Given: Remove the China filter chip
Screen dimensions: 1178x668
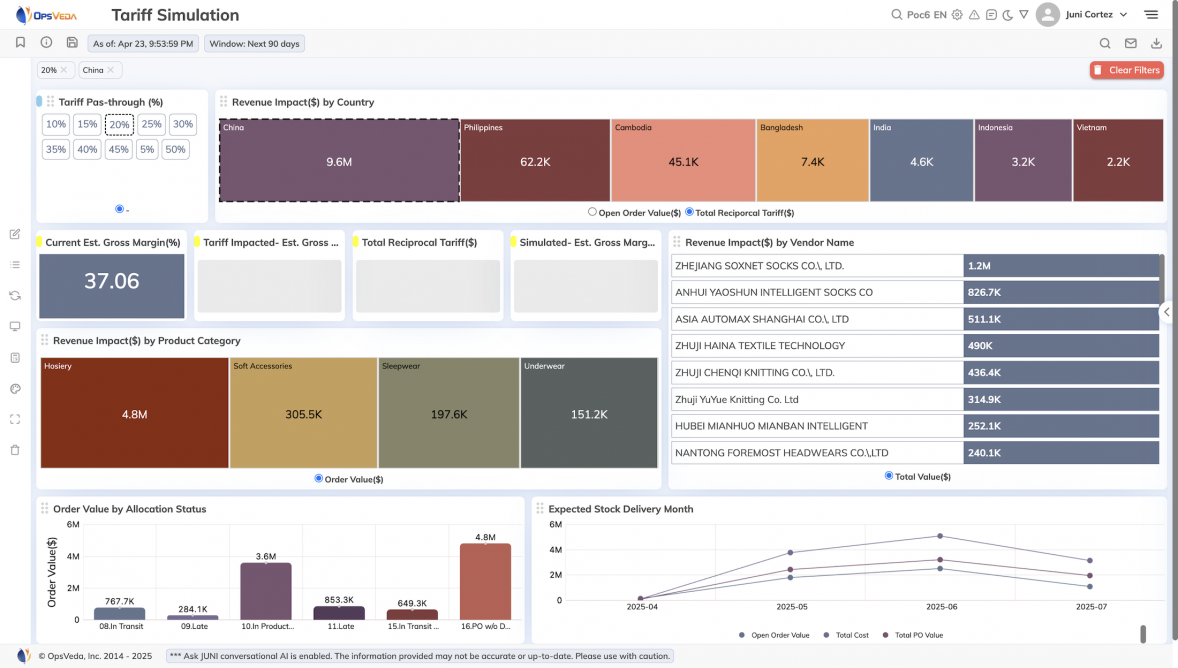Looking at the screenshot, I should (x=111, y=70).
